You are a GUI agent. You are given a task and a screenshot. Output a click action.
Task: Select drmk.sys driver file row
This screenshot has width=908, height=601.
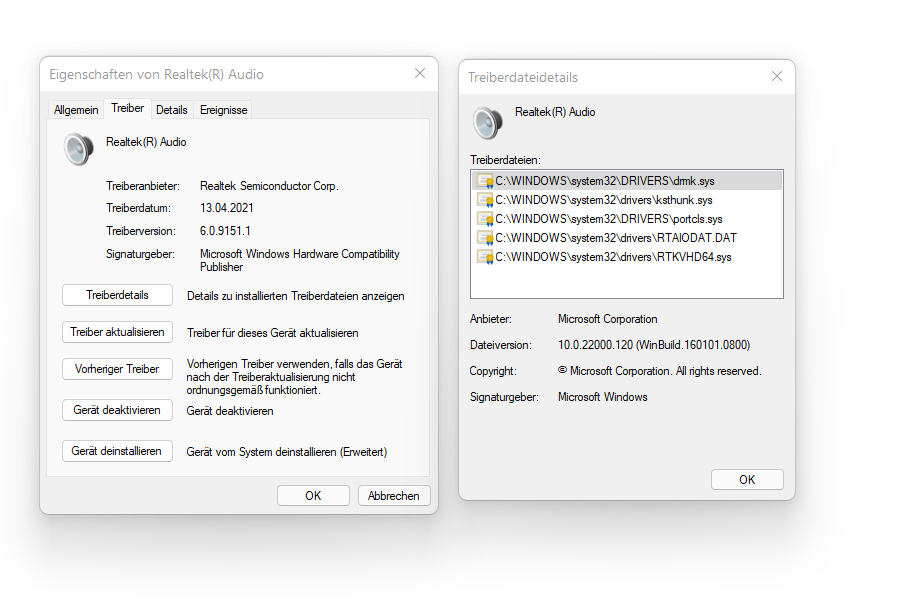627,181
